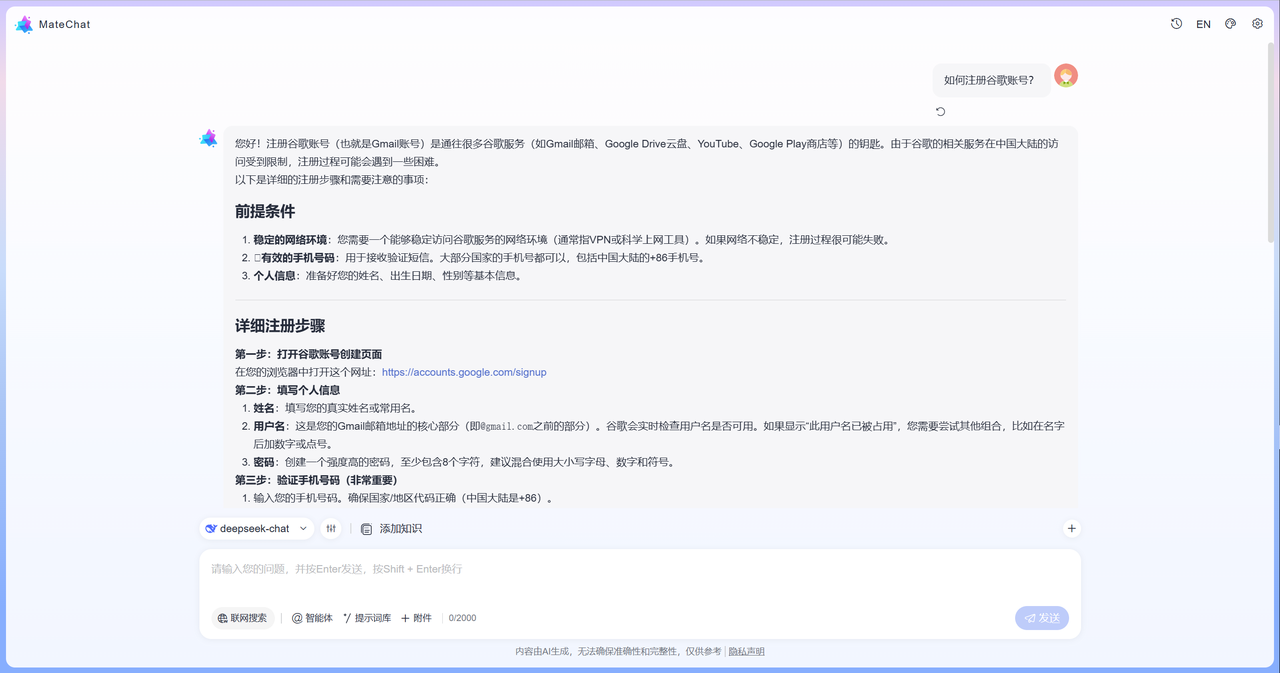1280x673 pixels.
Task: Open MateChat settings gear
Action: click(1257, 23)
